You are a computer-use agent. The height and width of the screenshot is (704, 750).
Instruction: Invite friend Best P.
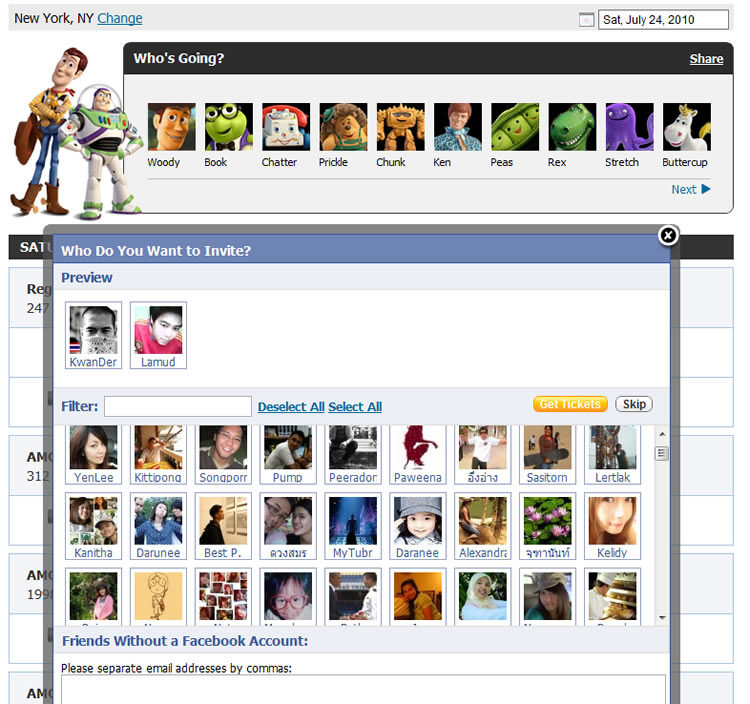(x=223, y=526)
